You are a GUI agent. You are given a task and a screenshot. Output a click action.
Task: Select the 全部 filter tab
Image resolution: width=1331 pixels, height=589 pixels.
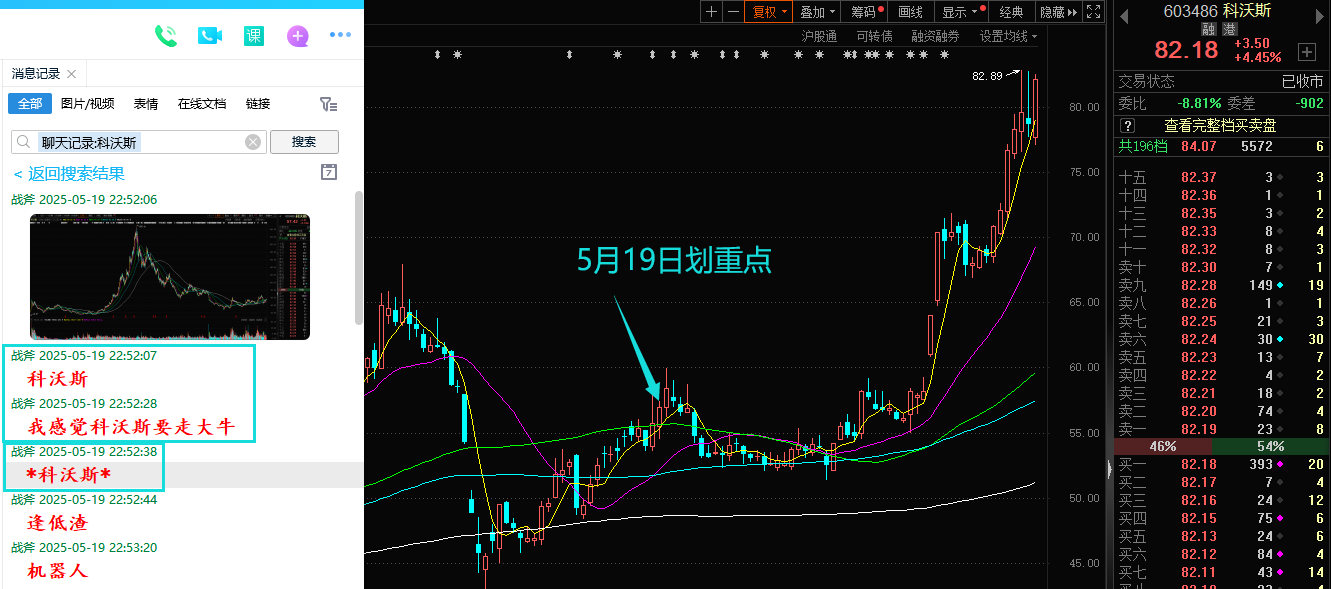(x=30, y=104)
